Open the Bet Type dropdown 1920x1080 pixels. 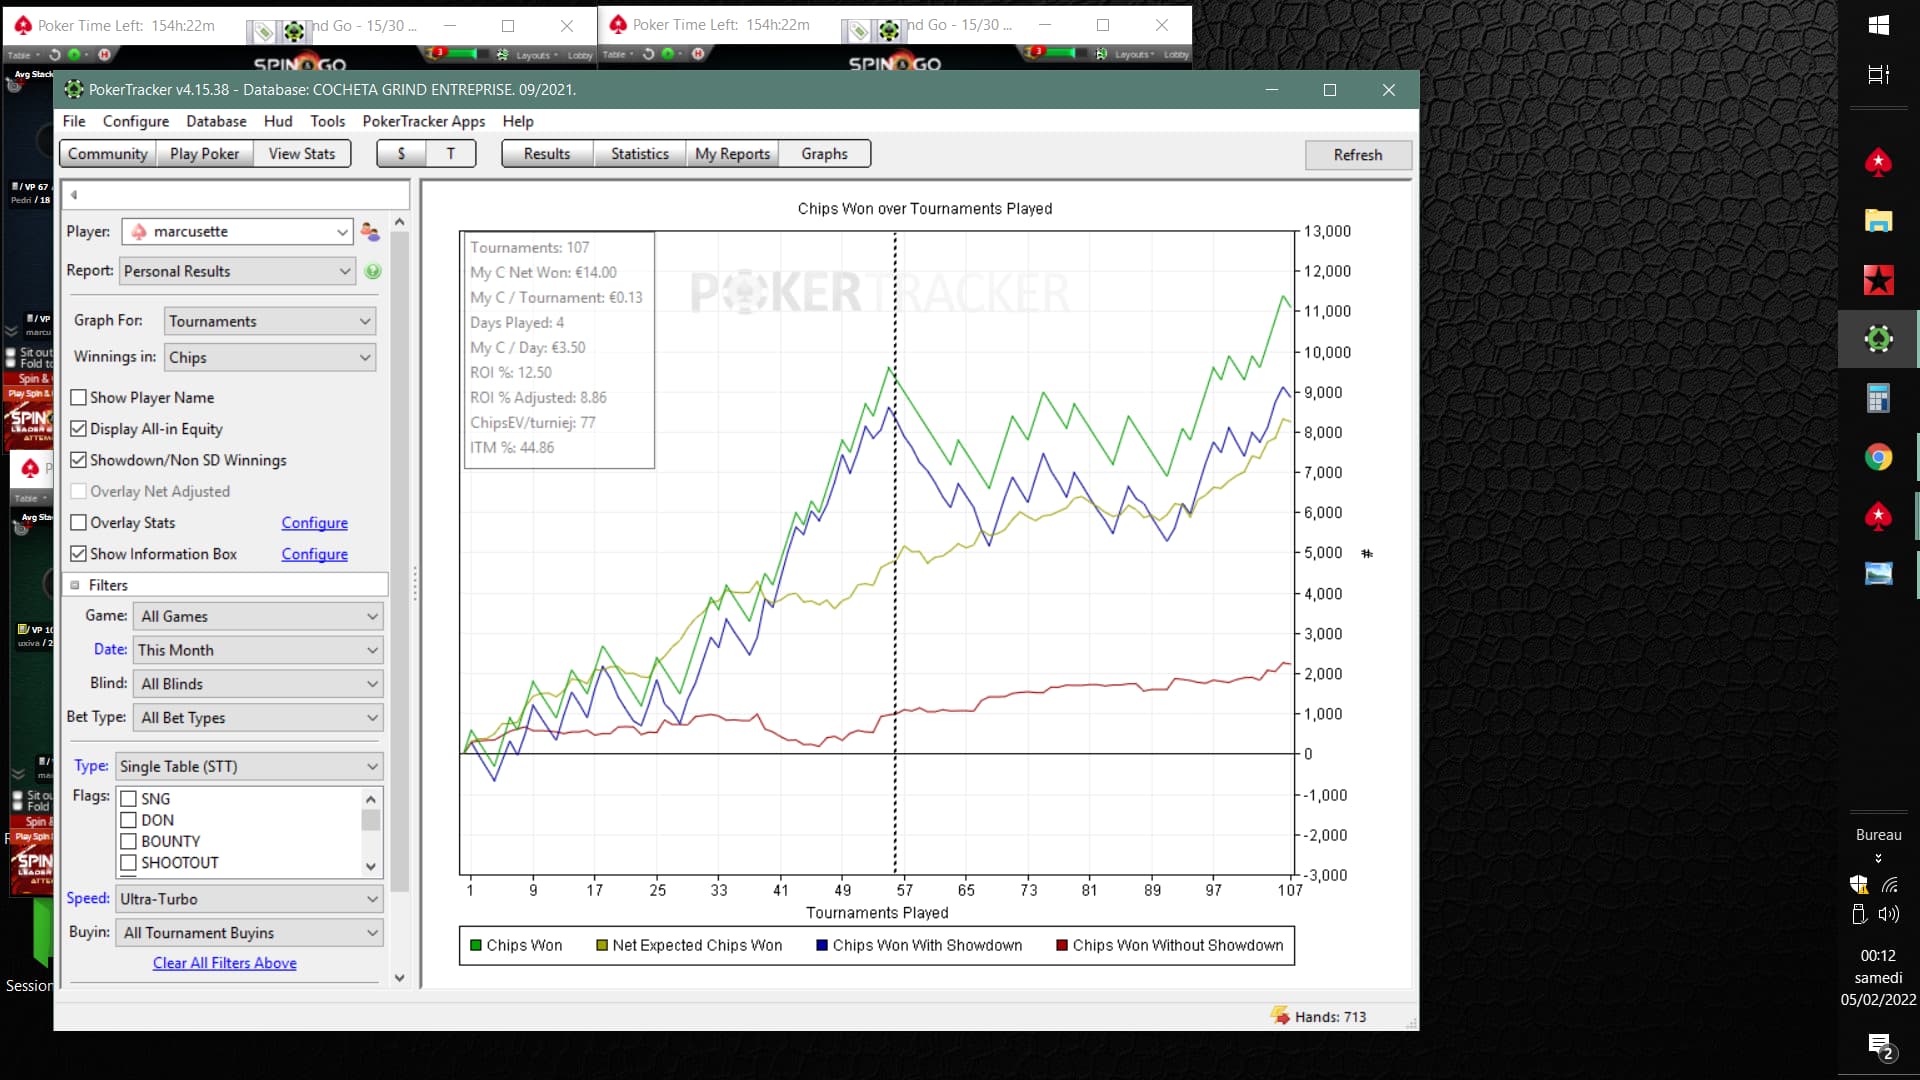[x=258, y=718]
